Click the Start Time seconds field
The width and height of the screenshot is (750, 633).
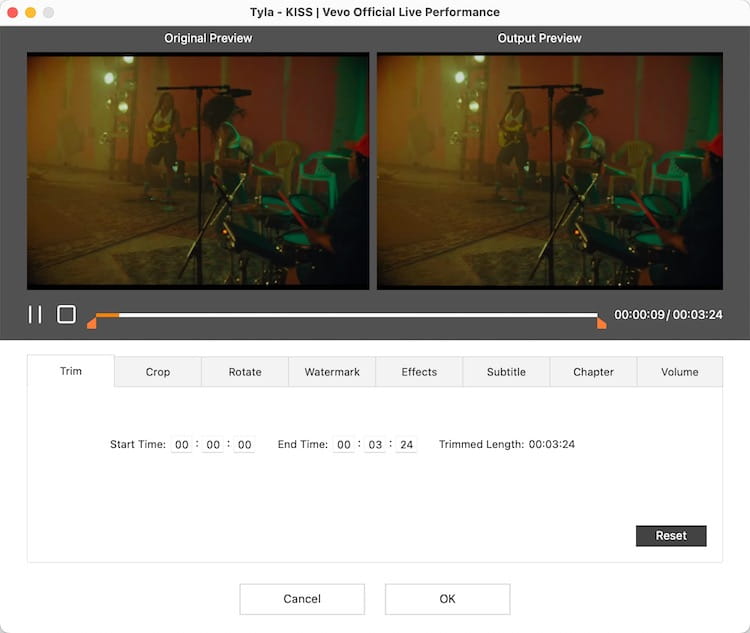click(244, 444)
